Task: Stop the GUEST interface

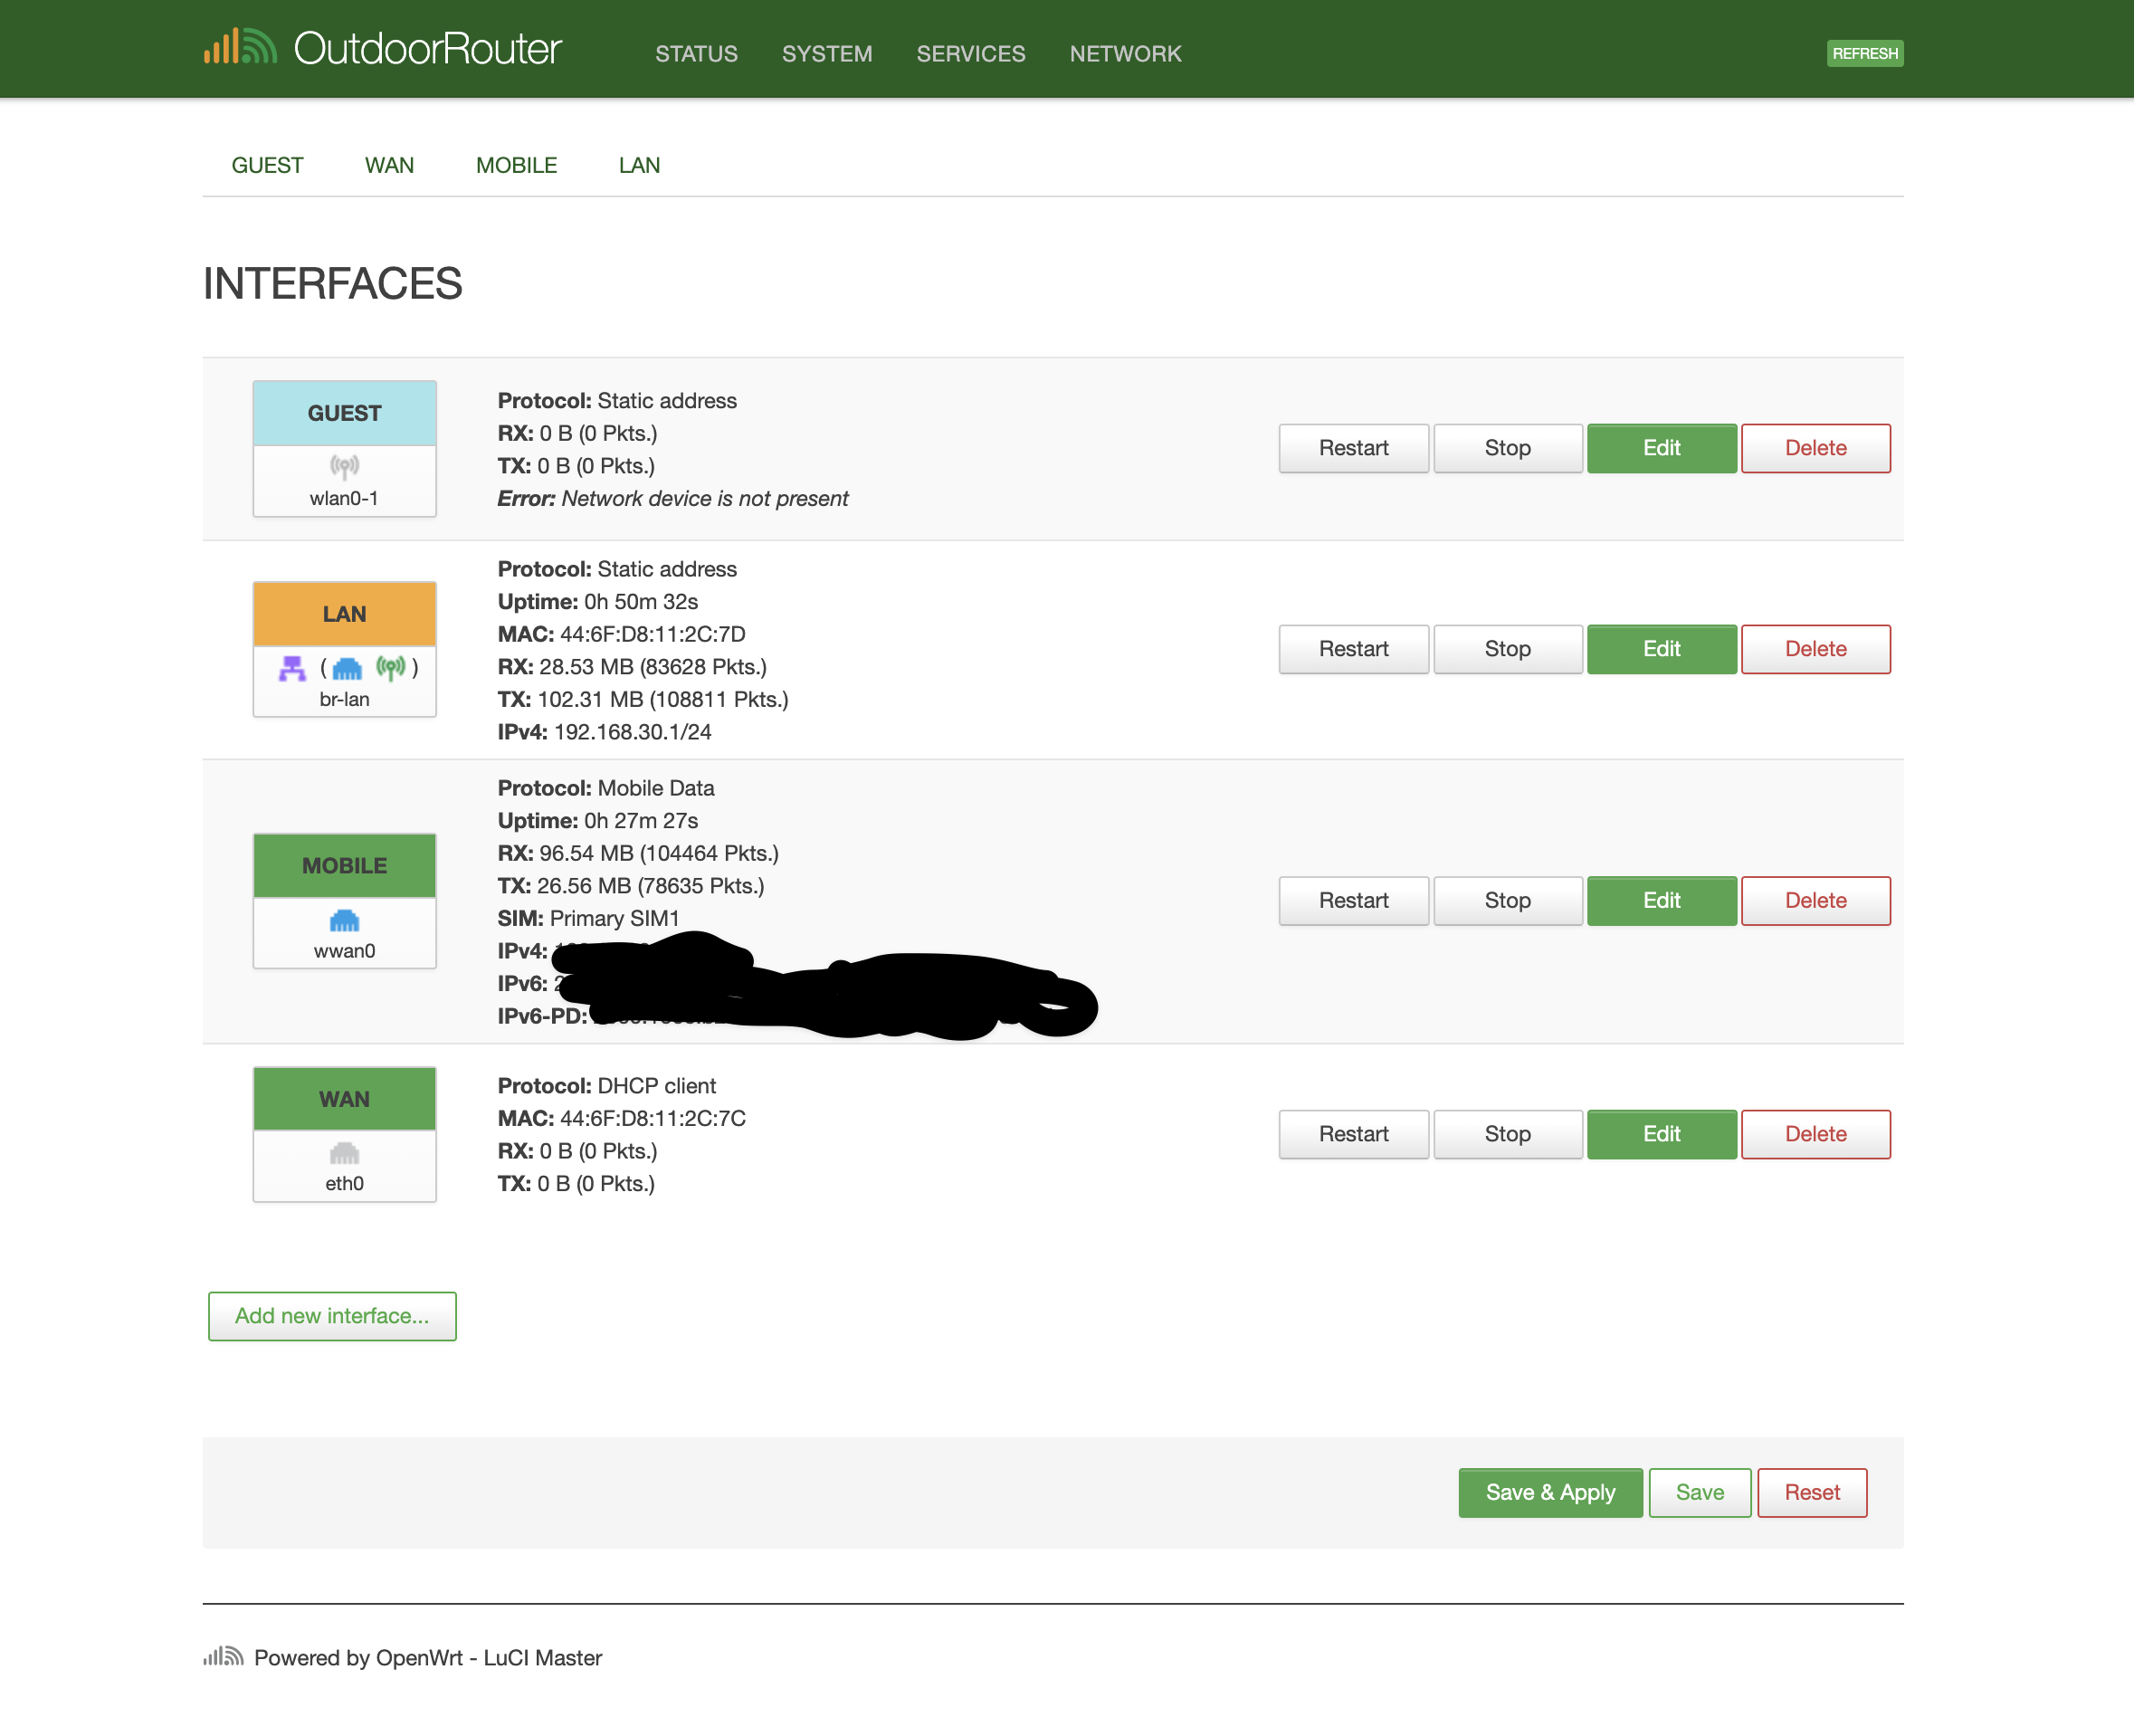Action: point(1507,448)
